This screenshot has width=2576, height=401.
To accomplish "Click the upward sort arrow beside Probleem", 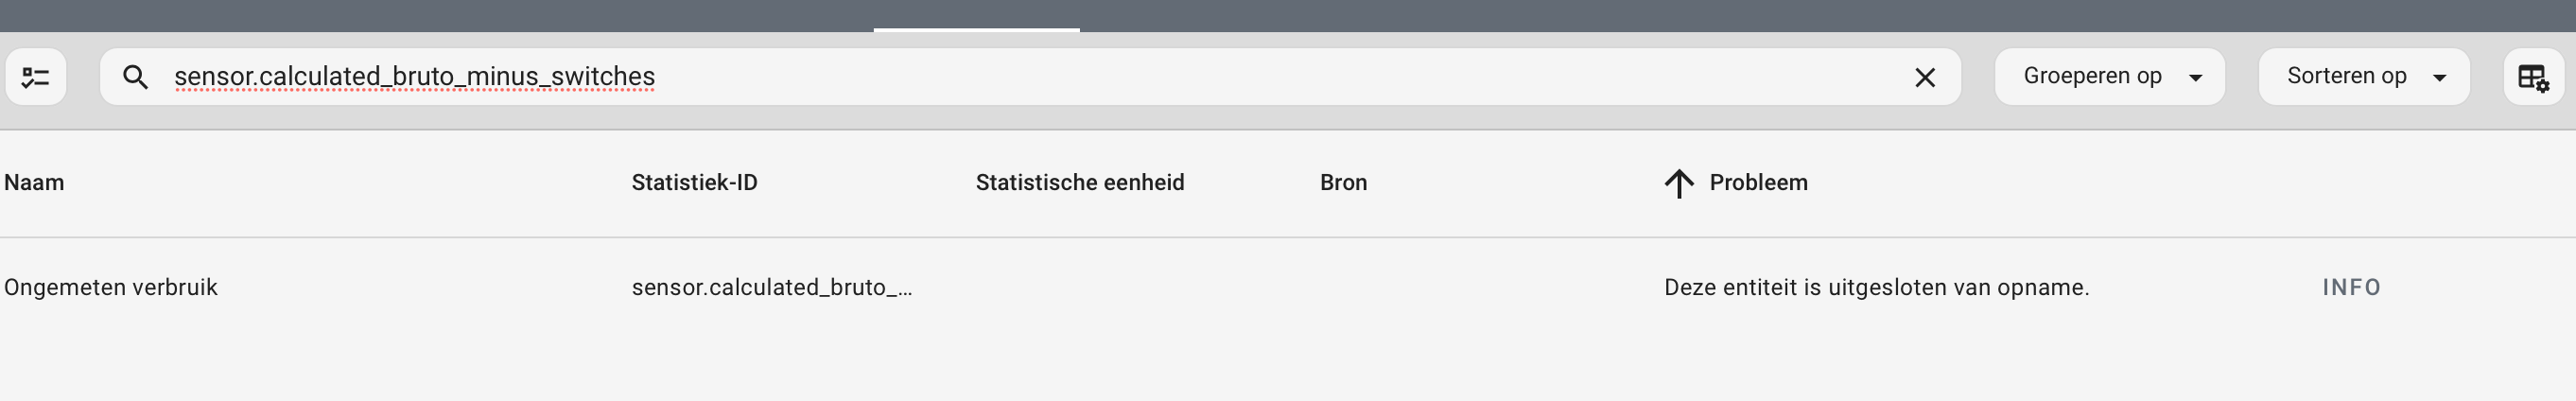I will (1679, 183).
